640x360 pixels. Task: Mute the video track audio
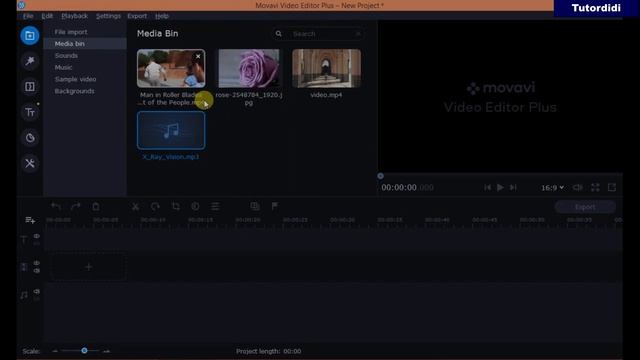pos(37,271)
